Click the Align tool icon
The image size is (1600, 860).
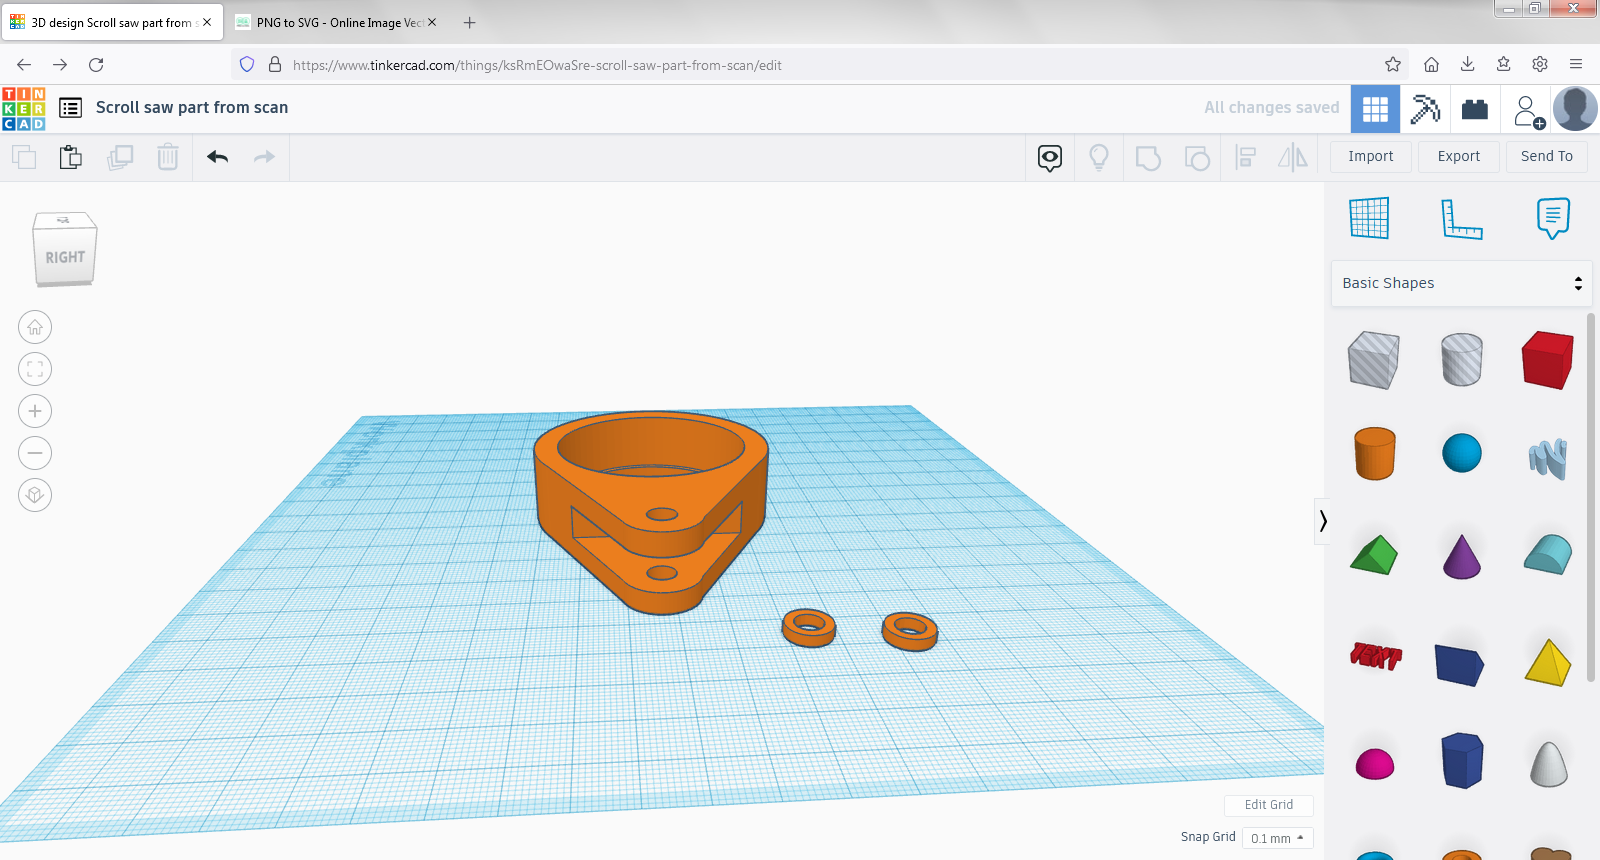click(1246, 158)
